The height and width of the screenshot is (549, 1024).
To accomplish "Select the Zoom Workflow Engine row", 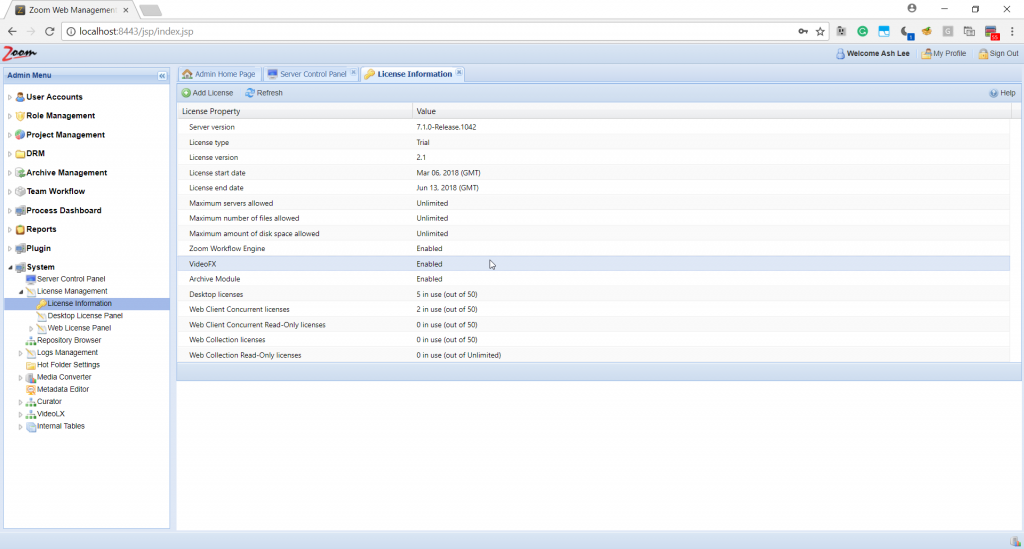I will [x=594, y=249].
